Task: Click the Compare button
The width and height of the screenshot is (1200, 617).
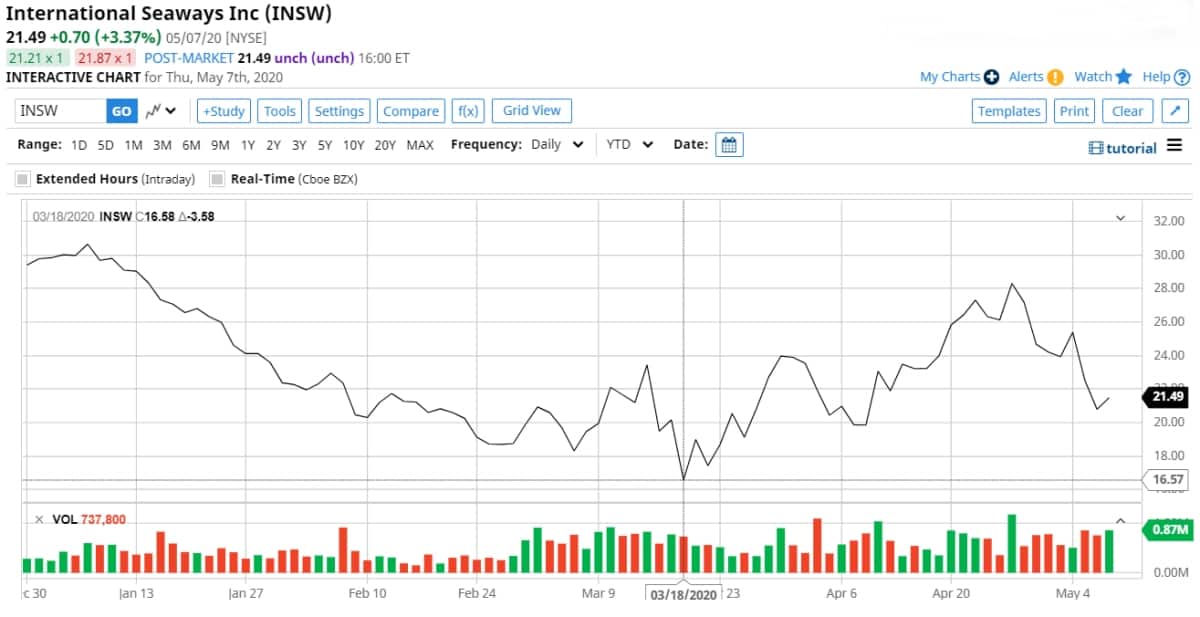Action: tap(411, 111)
